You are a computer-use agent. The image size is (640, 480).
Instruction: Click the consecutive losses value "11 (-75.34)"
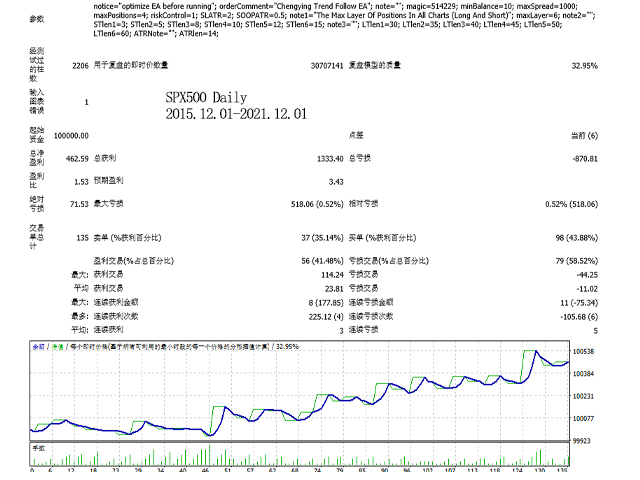[579, 303]
